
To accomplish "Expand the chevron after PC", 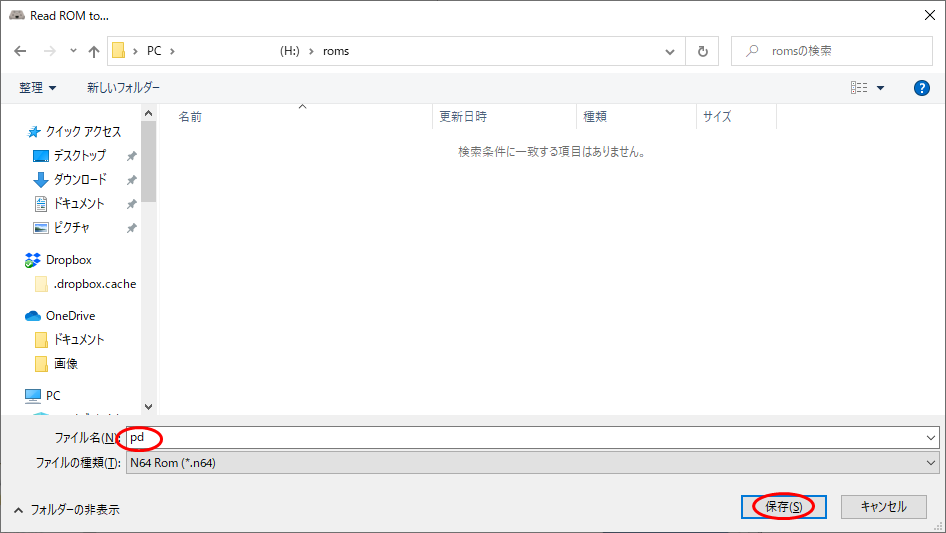I will pos(172,51).
